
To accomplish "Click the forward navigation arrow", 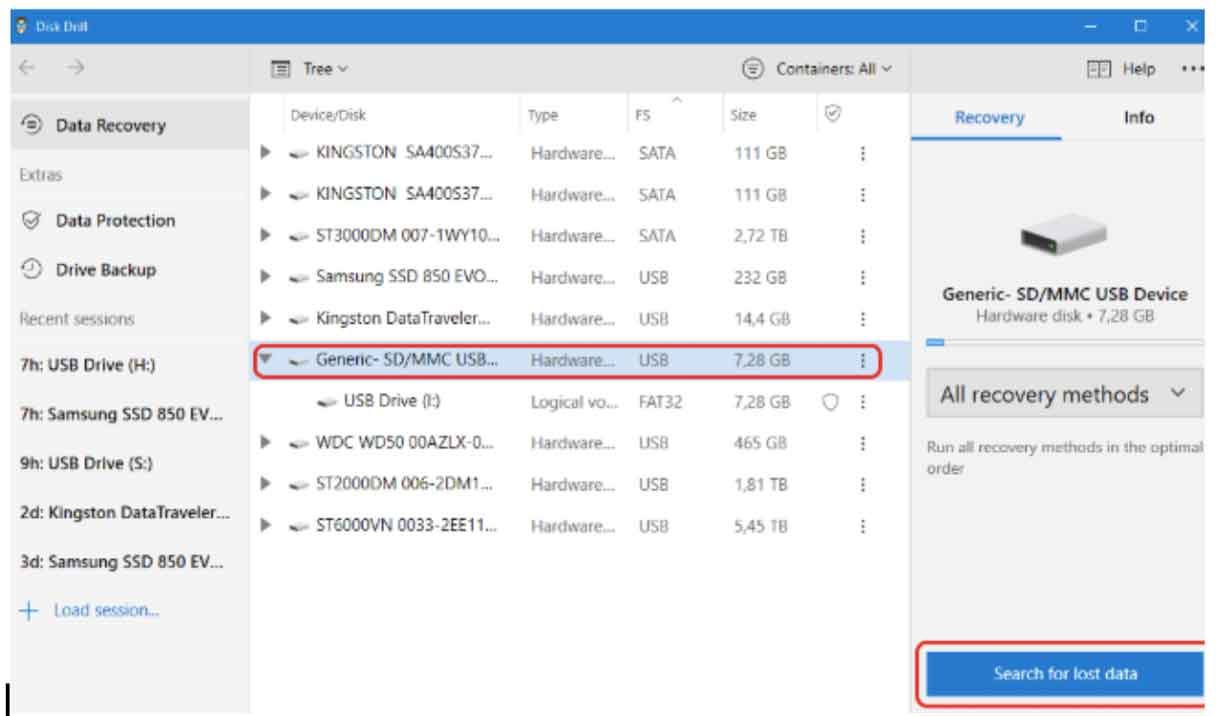I will 76,68.
